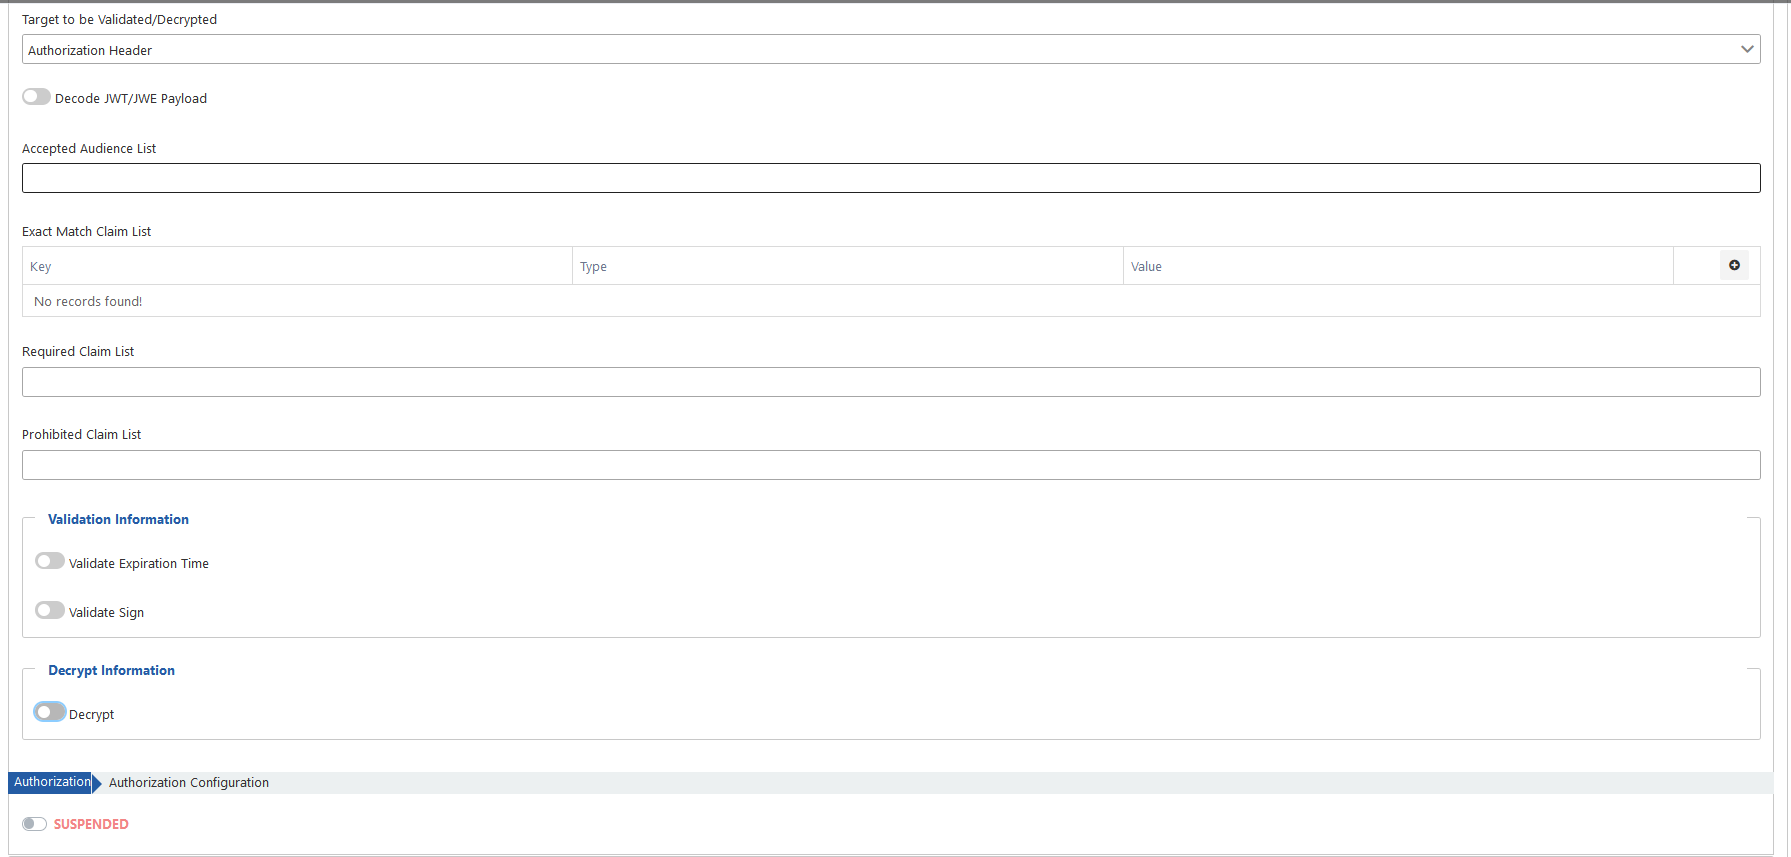Open Authorization Configuration step
The width and height of the screenshot is (1791, 857).
coord(189,783)
